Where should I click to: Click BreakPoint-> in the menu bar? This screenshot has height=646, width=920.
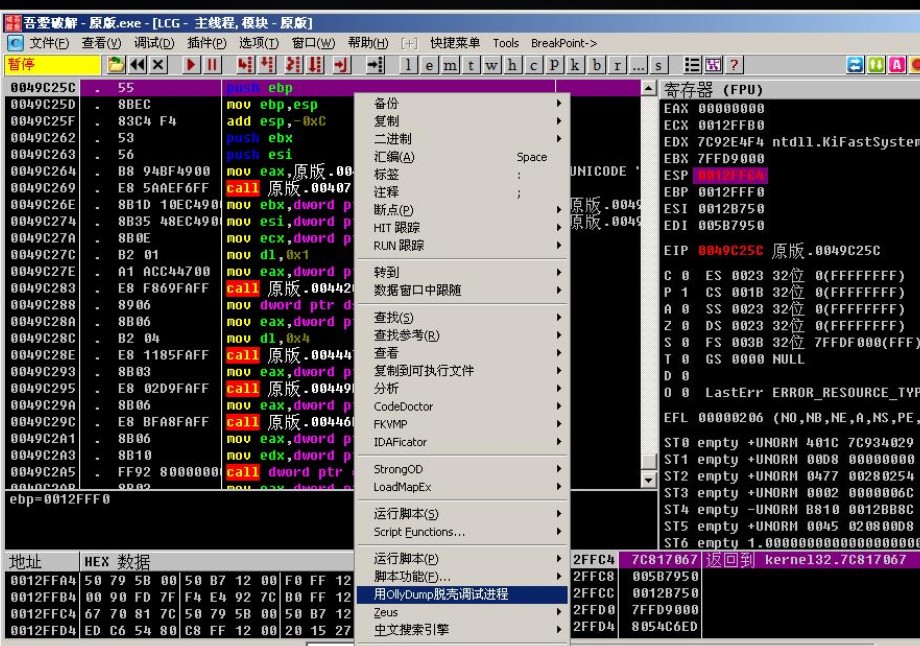[564, 43]
